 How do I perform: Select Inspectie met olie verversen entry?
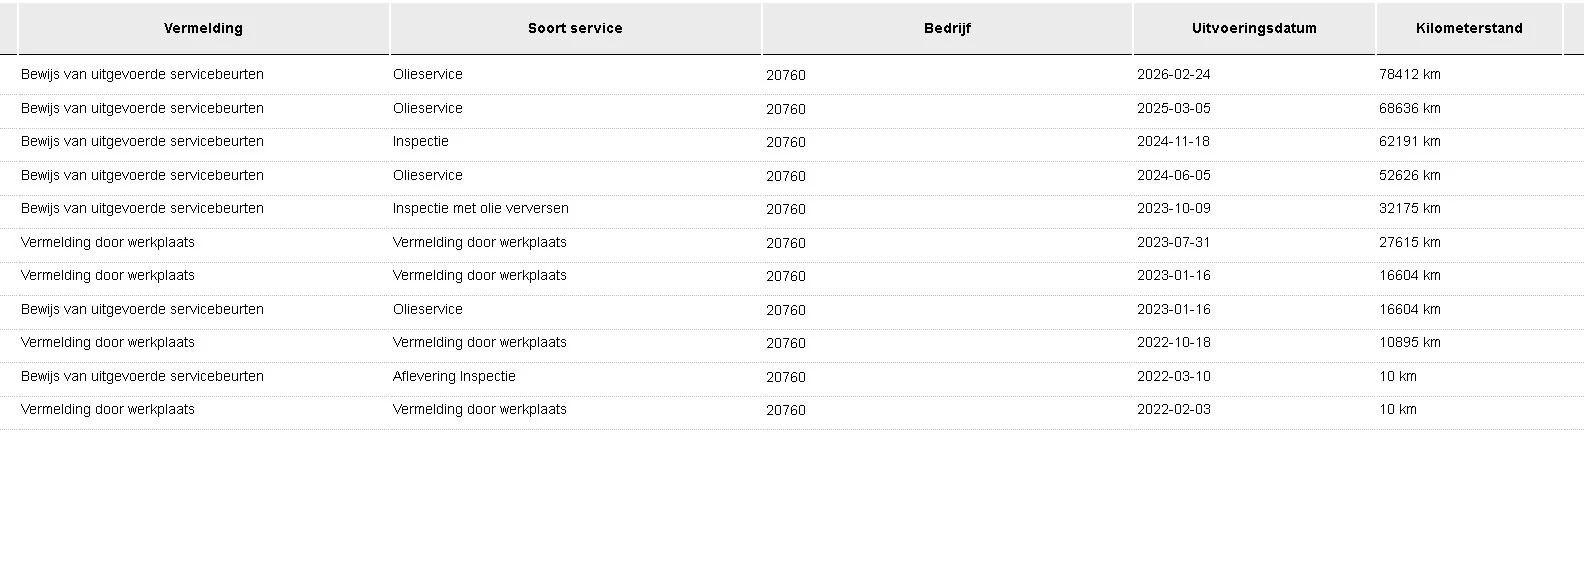(x=481, y=208)
